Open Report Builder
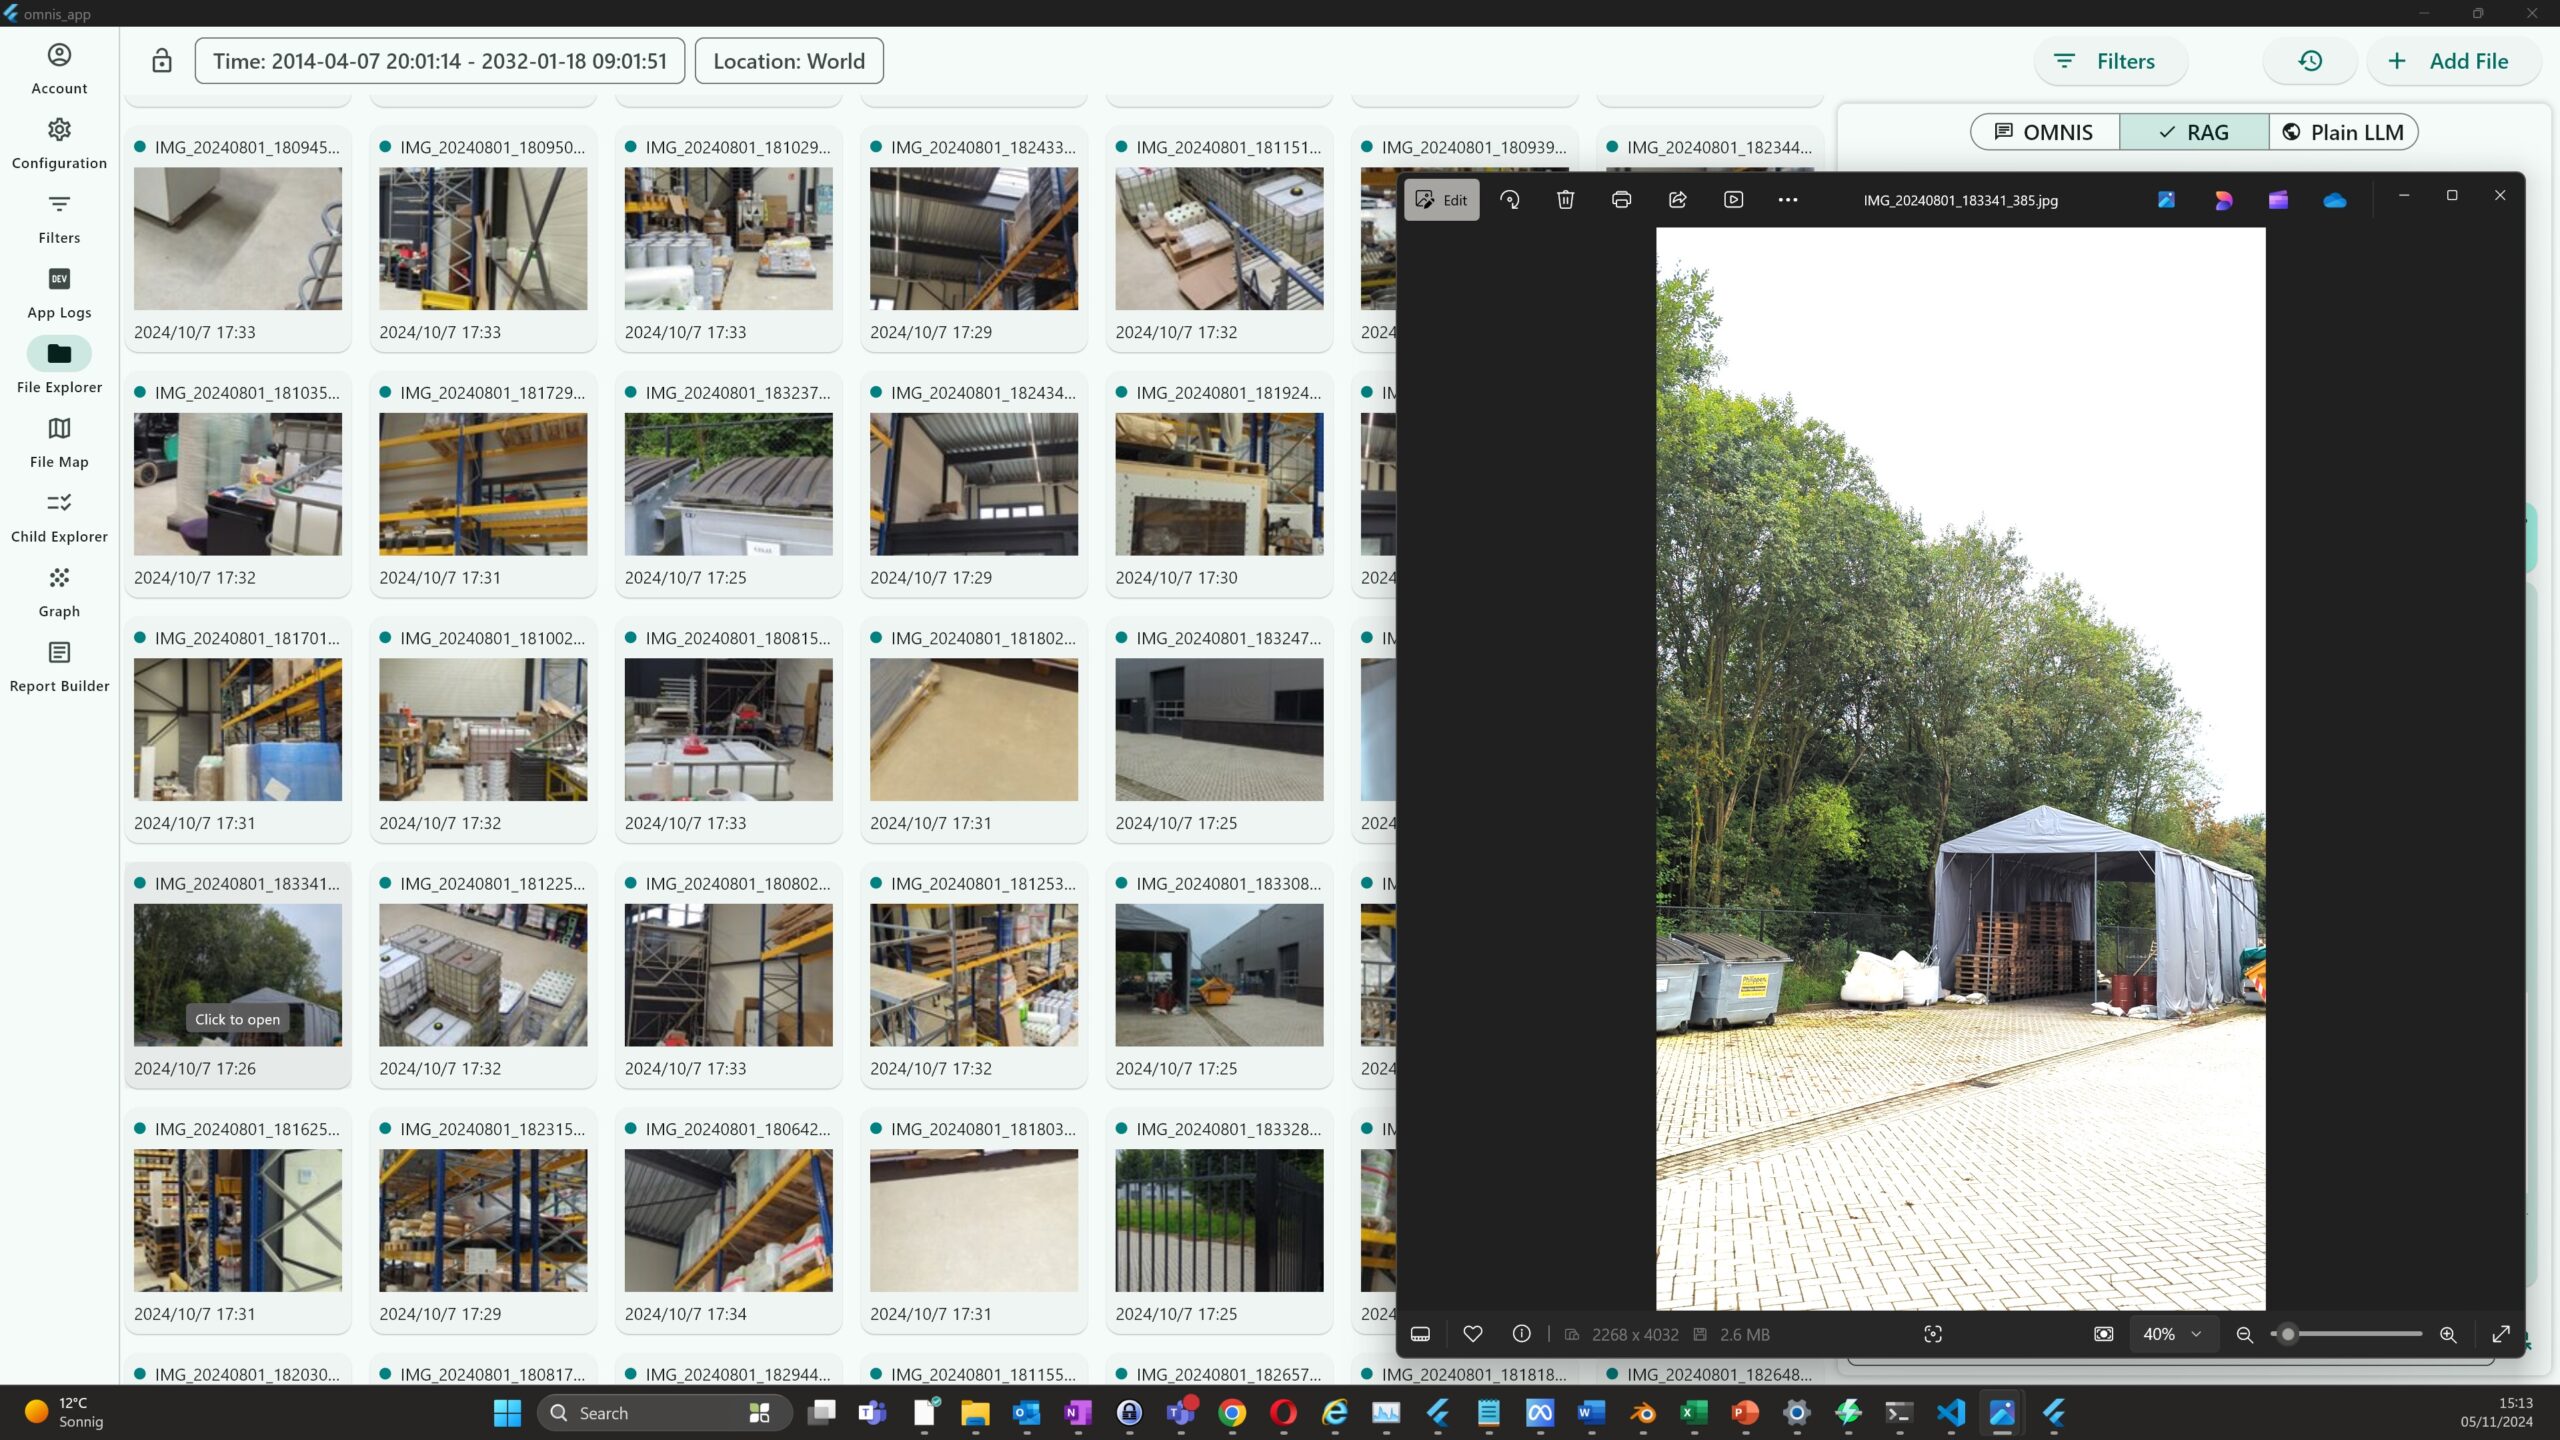Screen dimensions: 2560x1440 (59, 667)
